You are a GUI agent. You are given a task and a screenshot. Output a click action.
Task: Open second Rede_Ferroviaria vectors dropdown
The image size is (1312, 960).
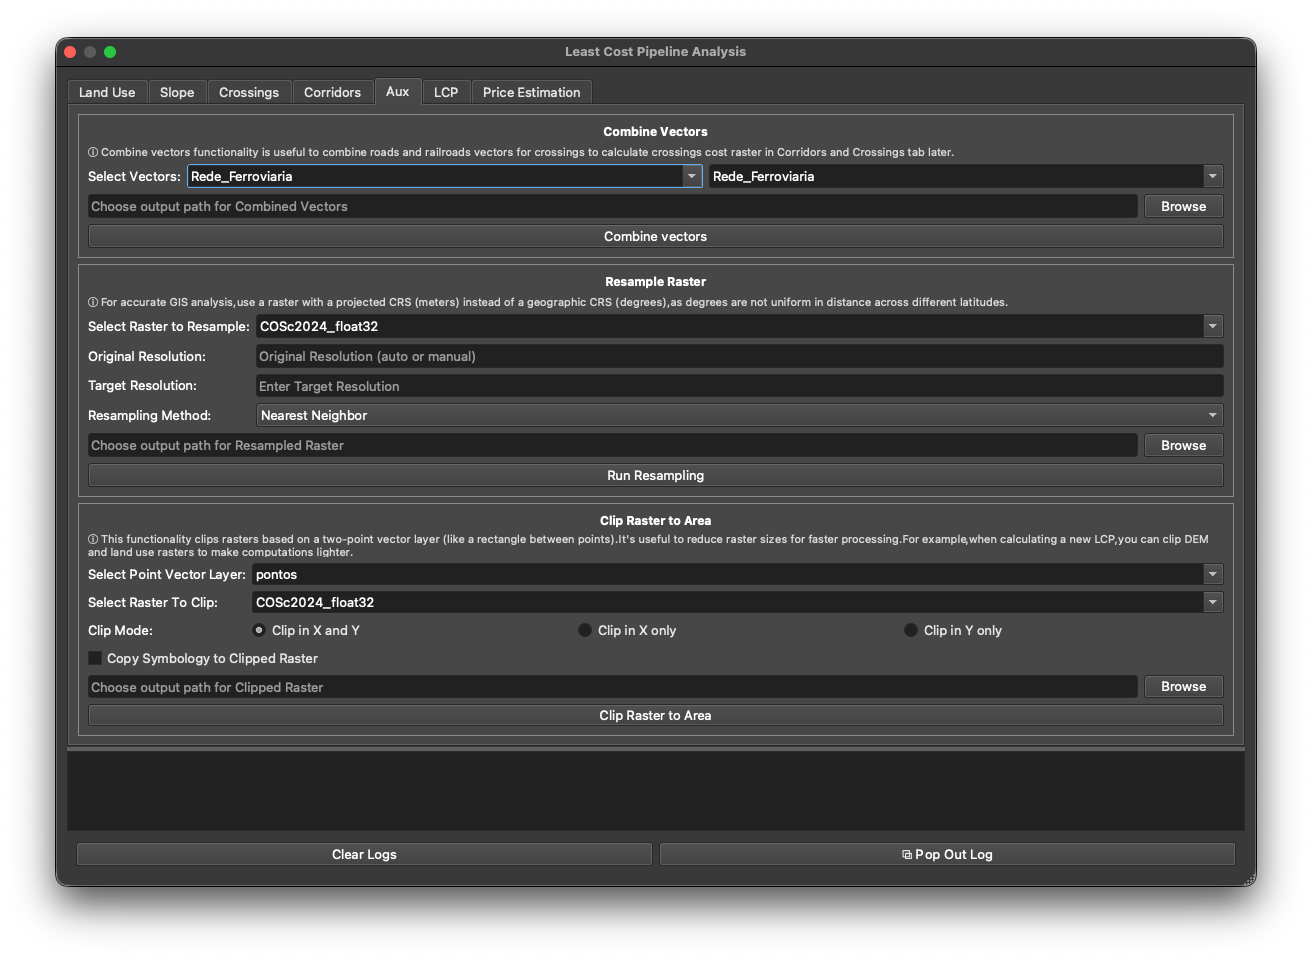[x=966, y=176]
